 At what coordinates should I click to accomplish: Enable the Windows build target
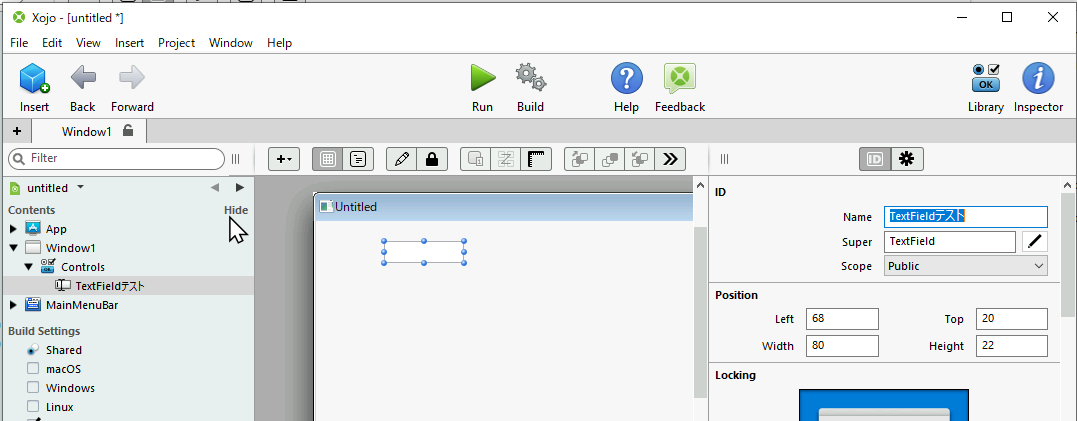(x=33, y=388)
